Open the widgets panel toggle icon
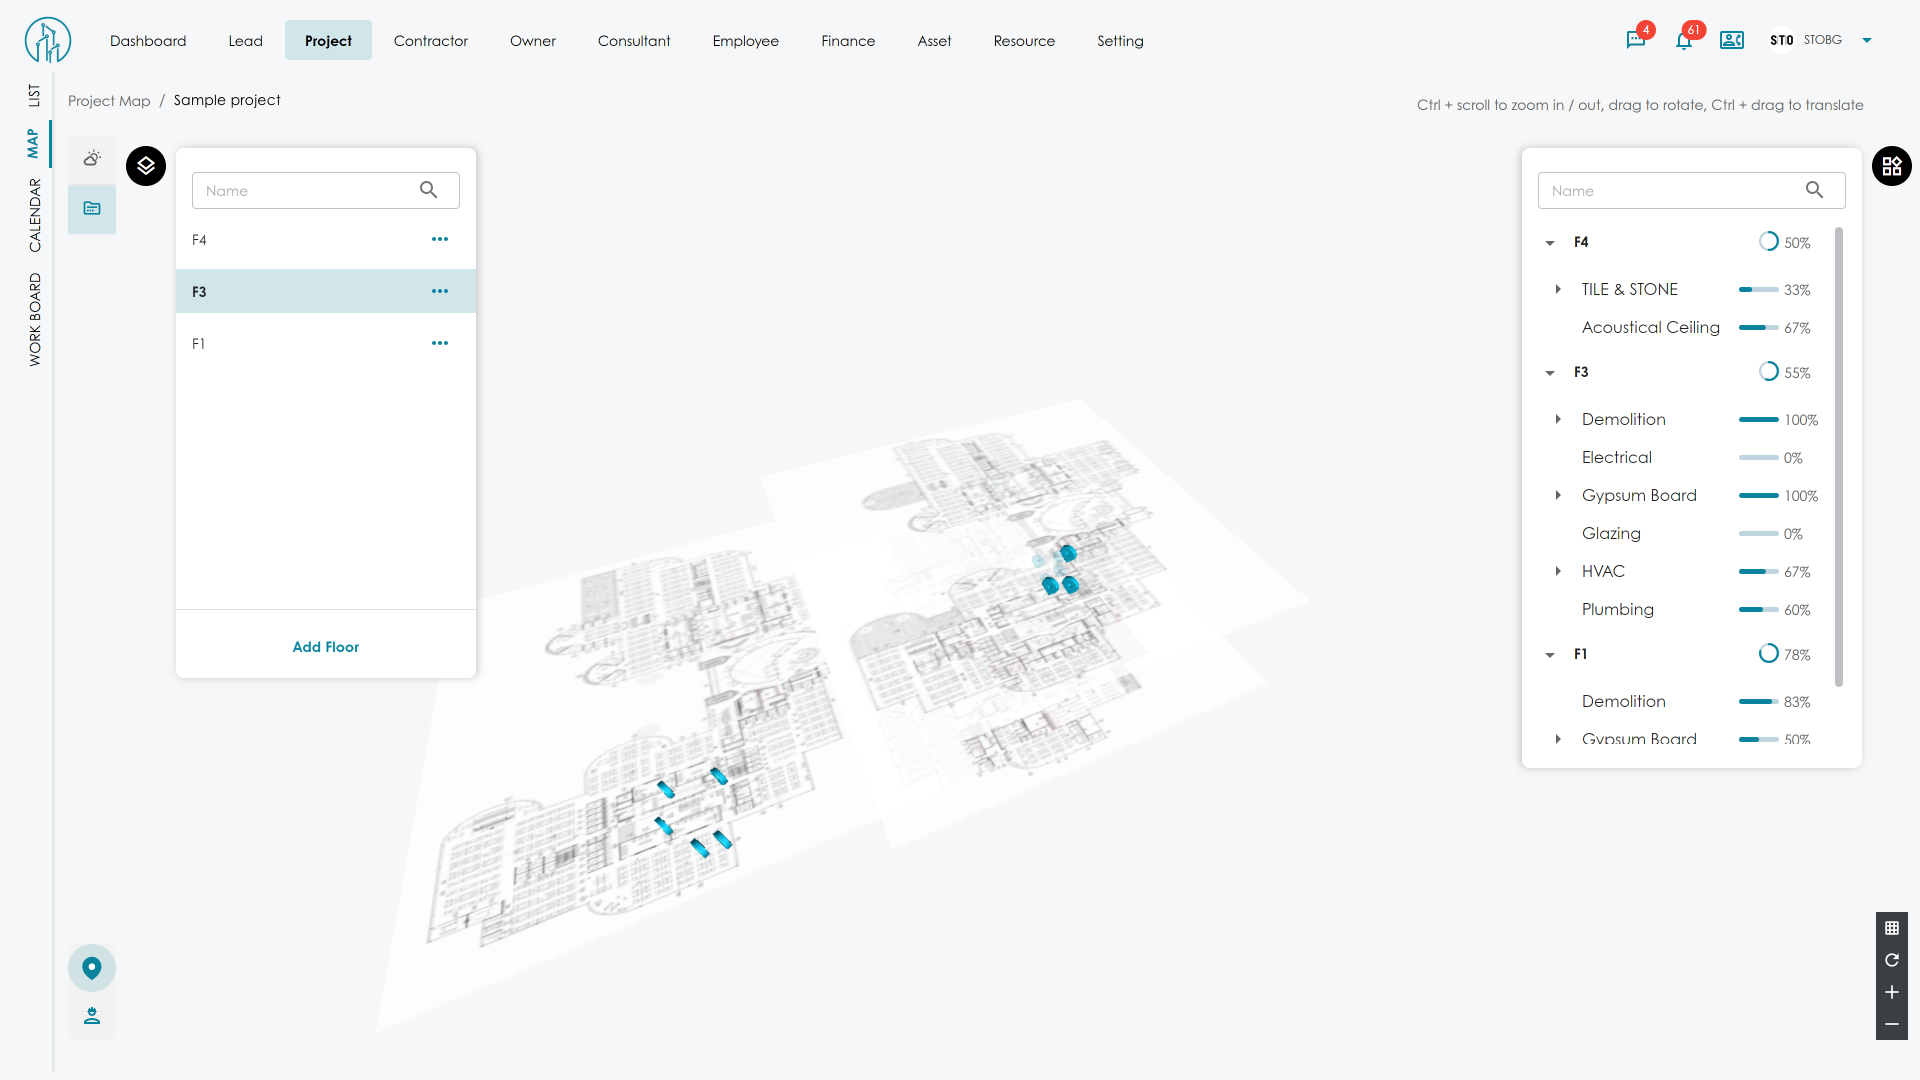1920x1080 pixels. [1891, 166]
